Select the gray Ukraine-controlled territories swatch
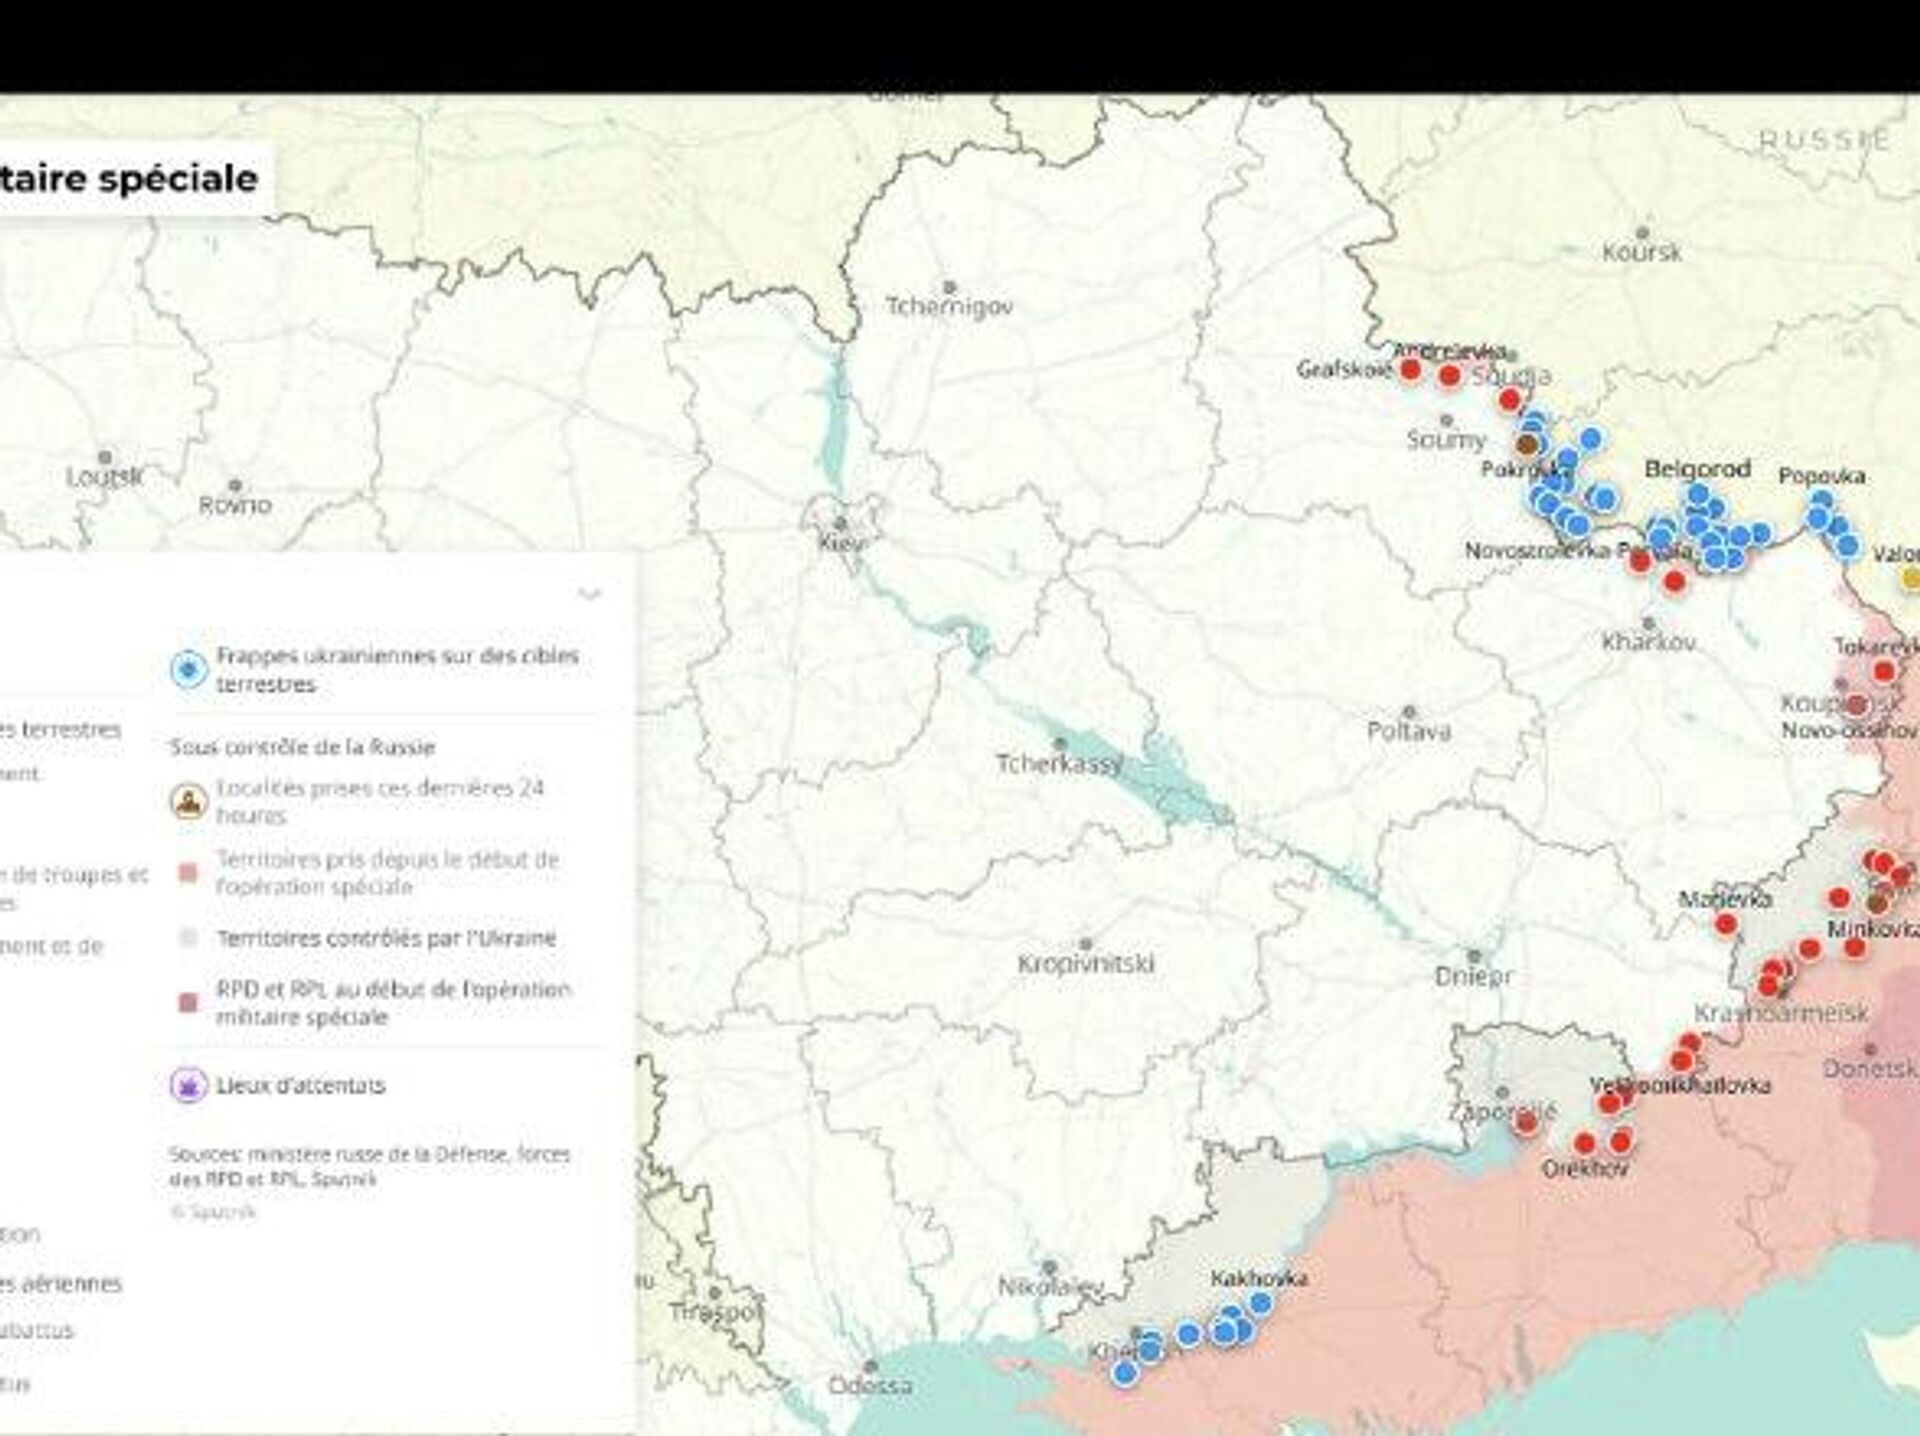The image size is (1920, 1436). 188,938
